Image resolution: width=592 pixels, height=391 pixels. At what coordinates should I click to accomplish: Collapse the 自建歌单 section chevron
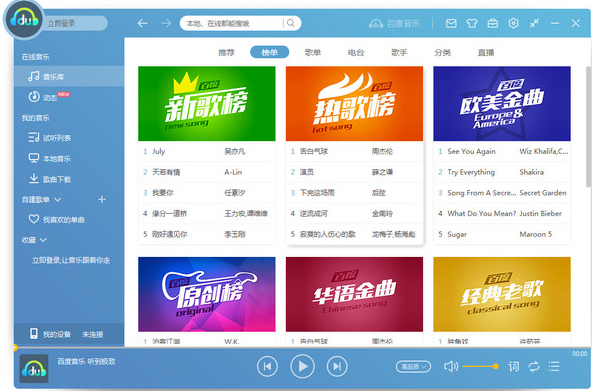point(57,199)
